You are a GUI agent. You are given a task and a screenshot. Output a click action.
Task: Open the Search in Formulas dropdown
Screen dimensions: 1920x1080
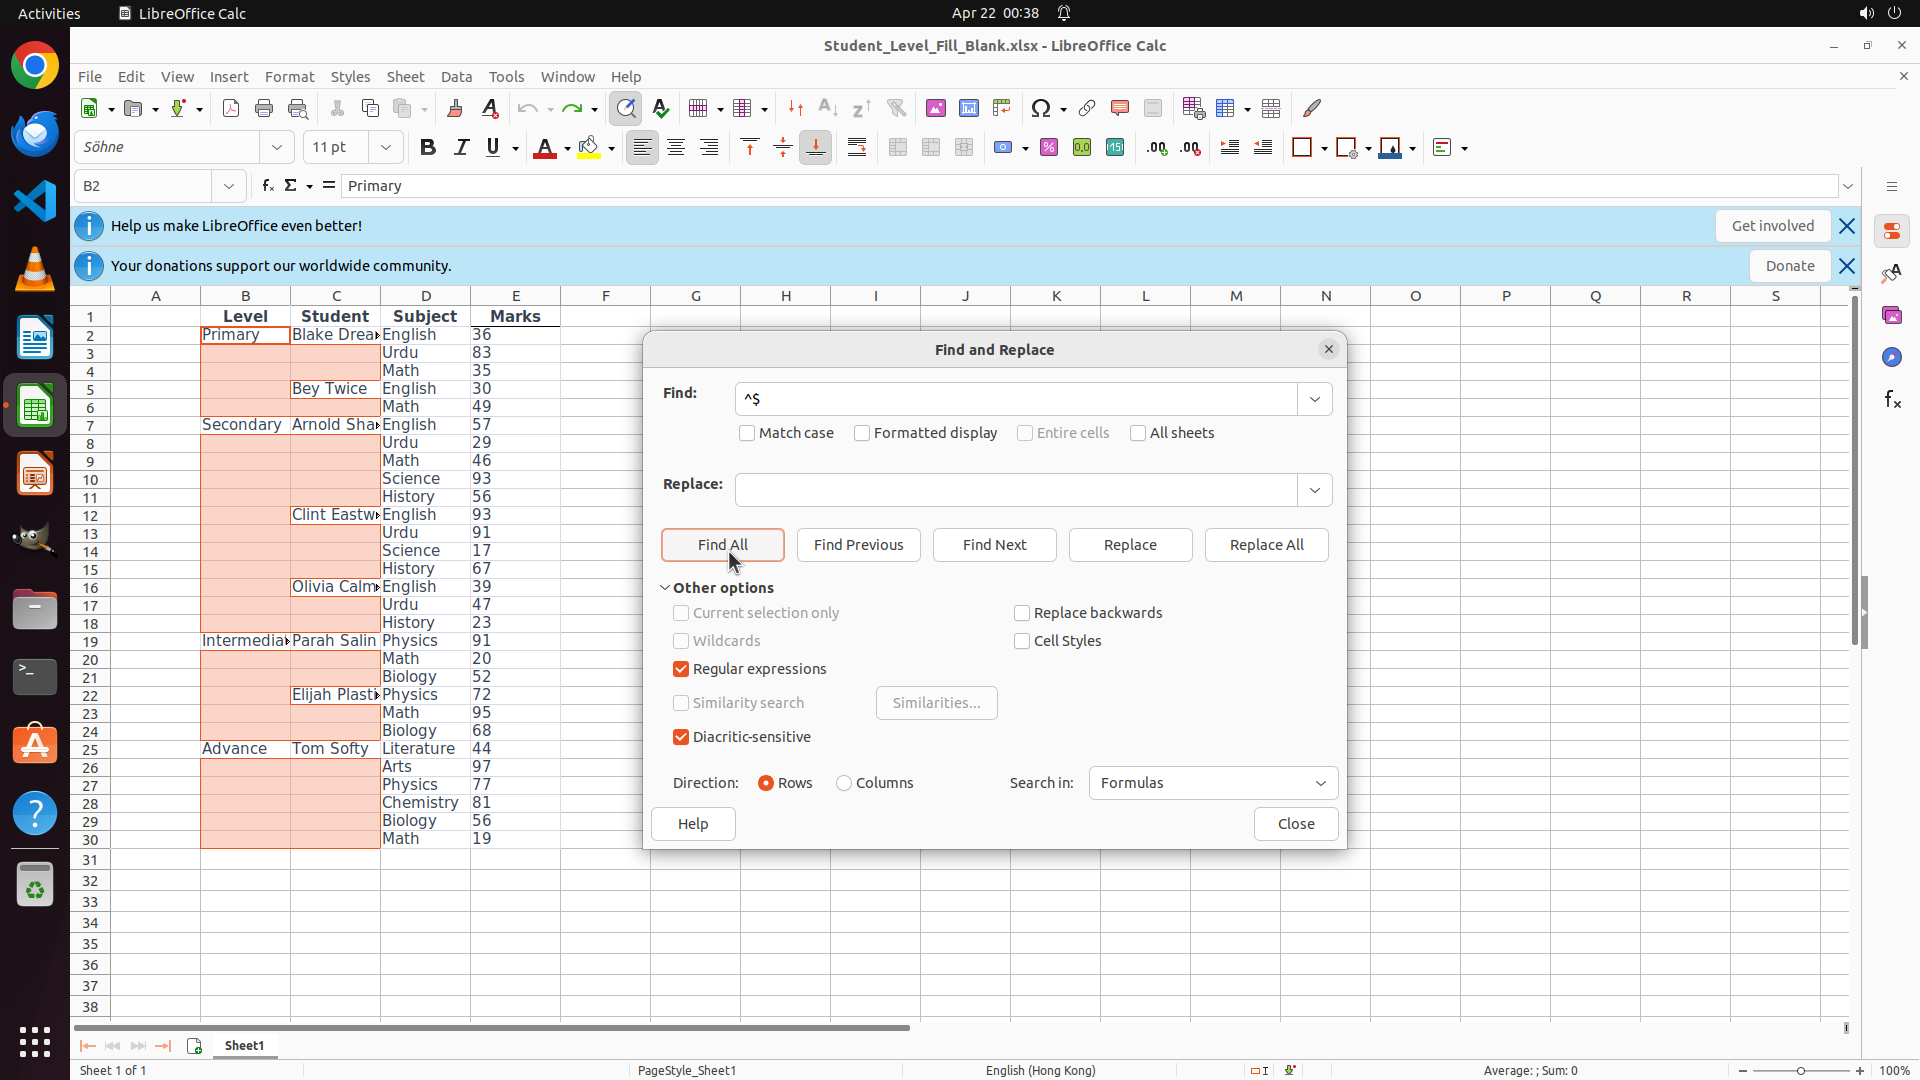point(1213,783)
